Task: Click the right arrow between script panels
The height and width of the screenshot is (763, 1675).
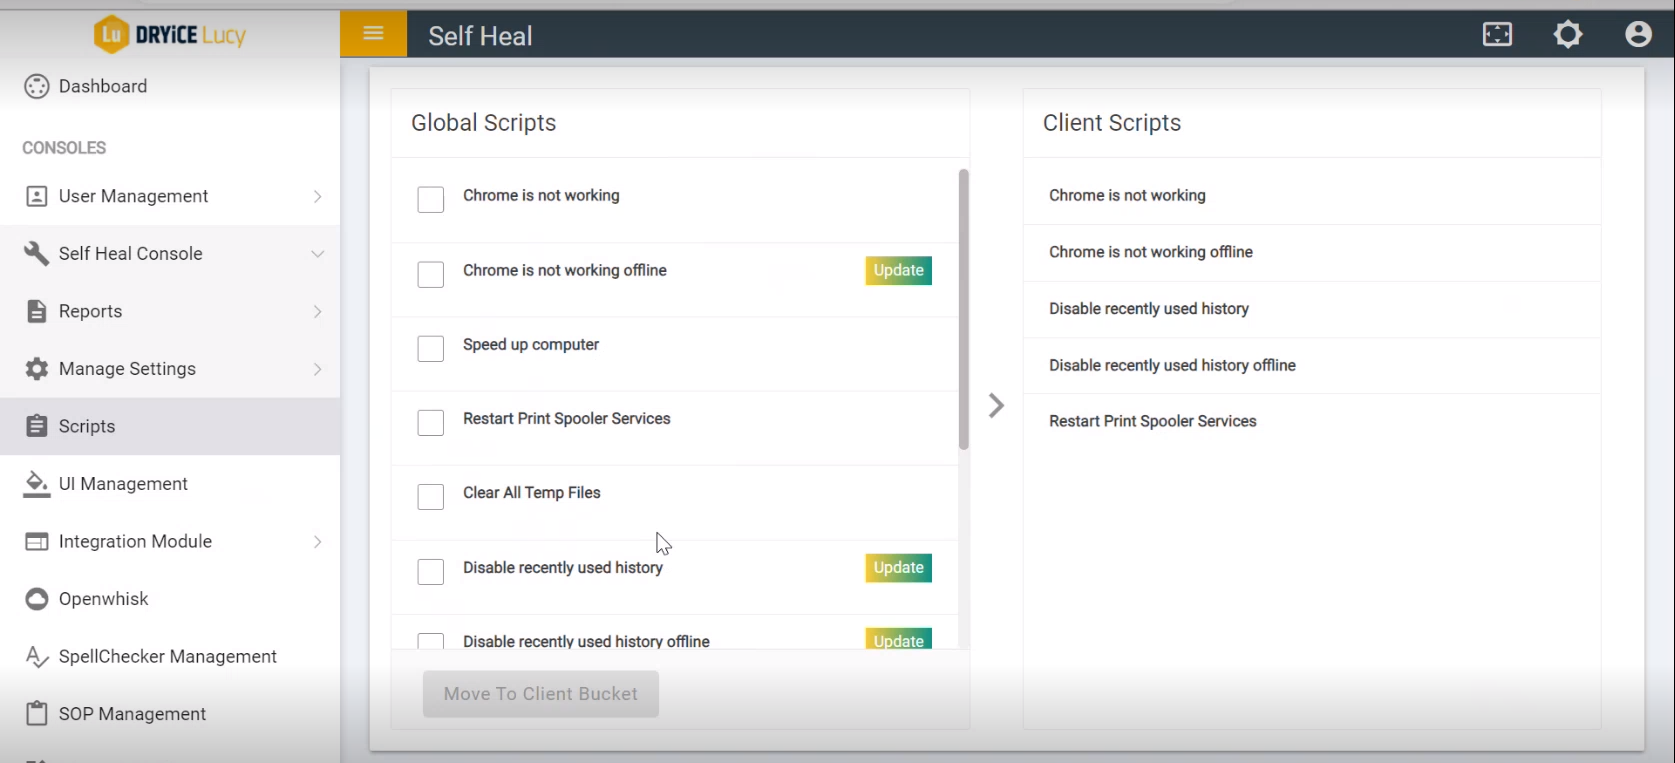Action: point(996,406)
